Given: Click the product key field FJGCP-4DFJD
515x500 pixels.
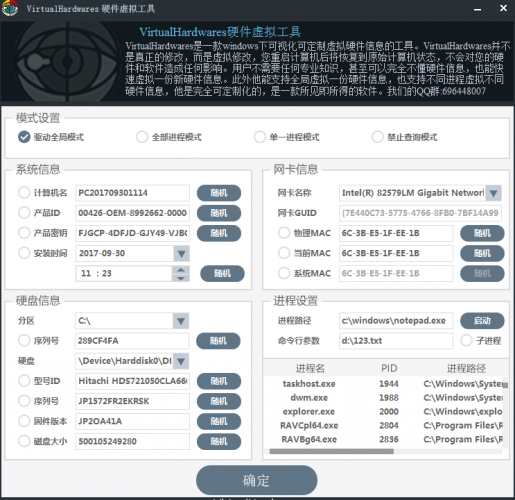Looking at the screenshot, I should (132, 233).
